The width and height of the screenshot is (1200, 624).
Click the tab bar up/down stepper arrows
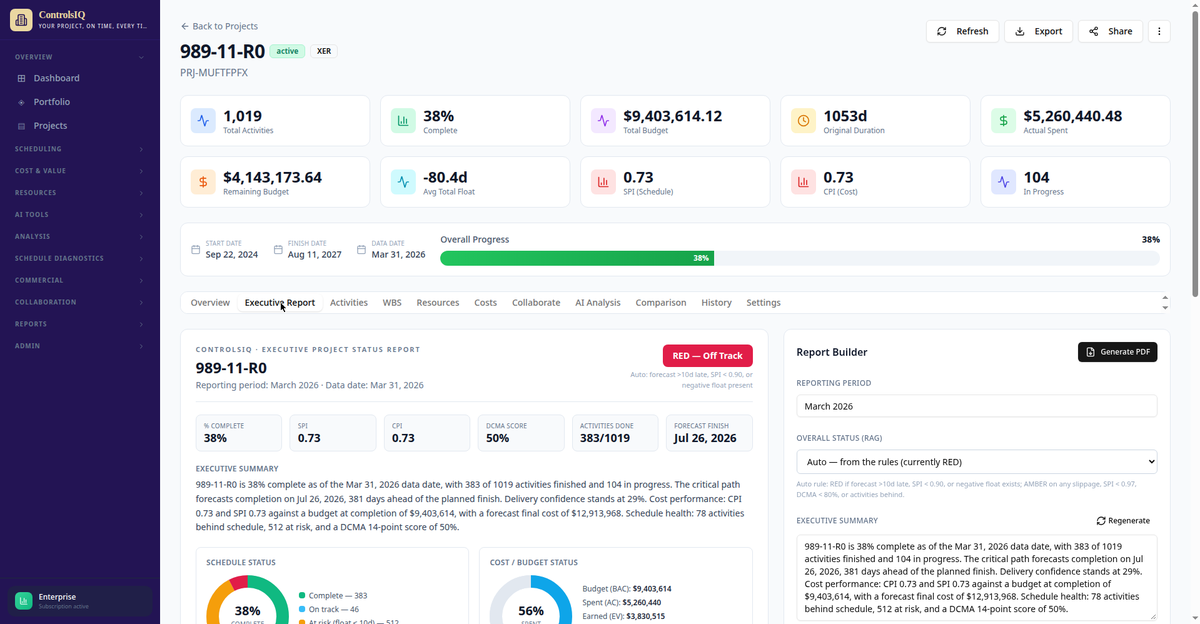click(x=1164, y=302)
